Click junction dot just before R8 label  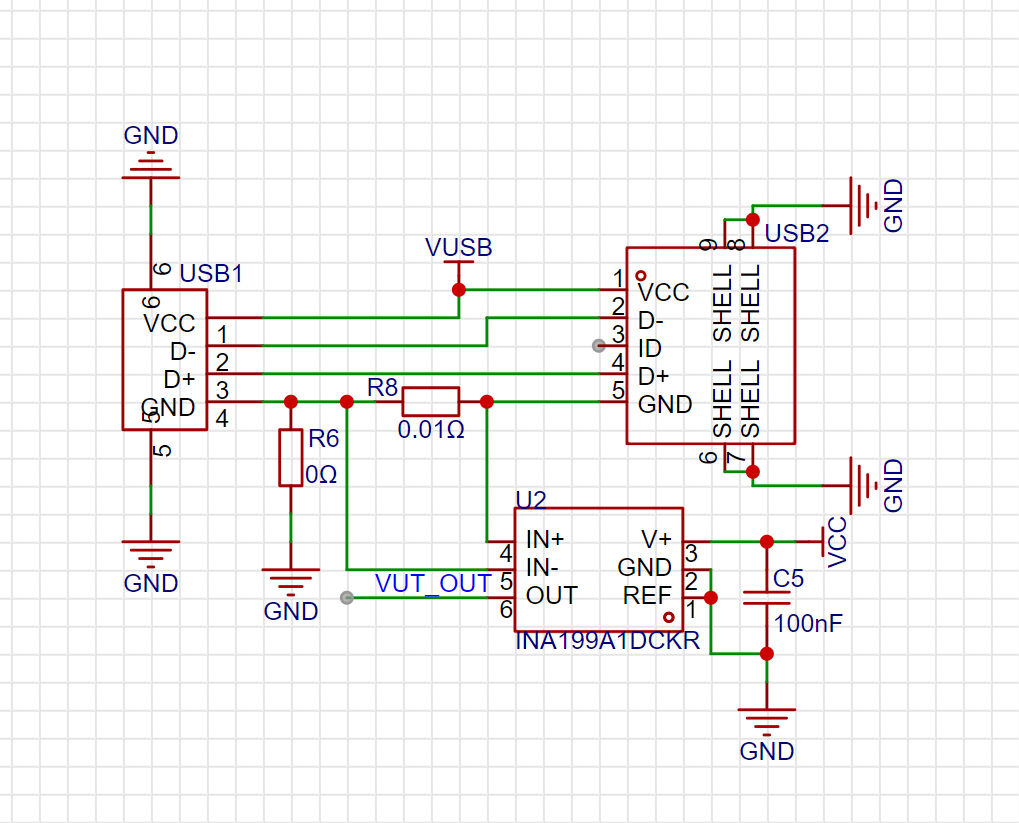(x=347, y=402)
